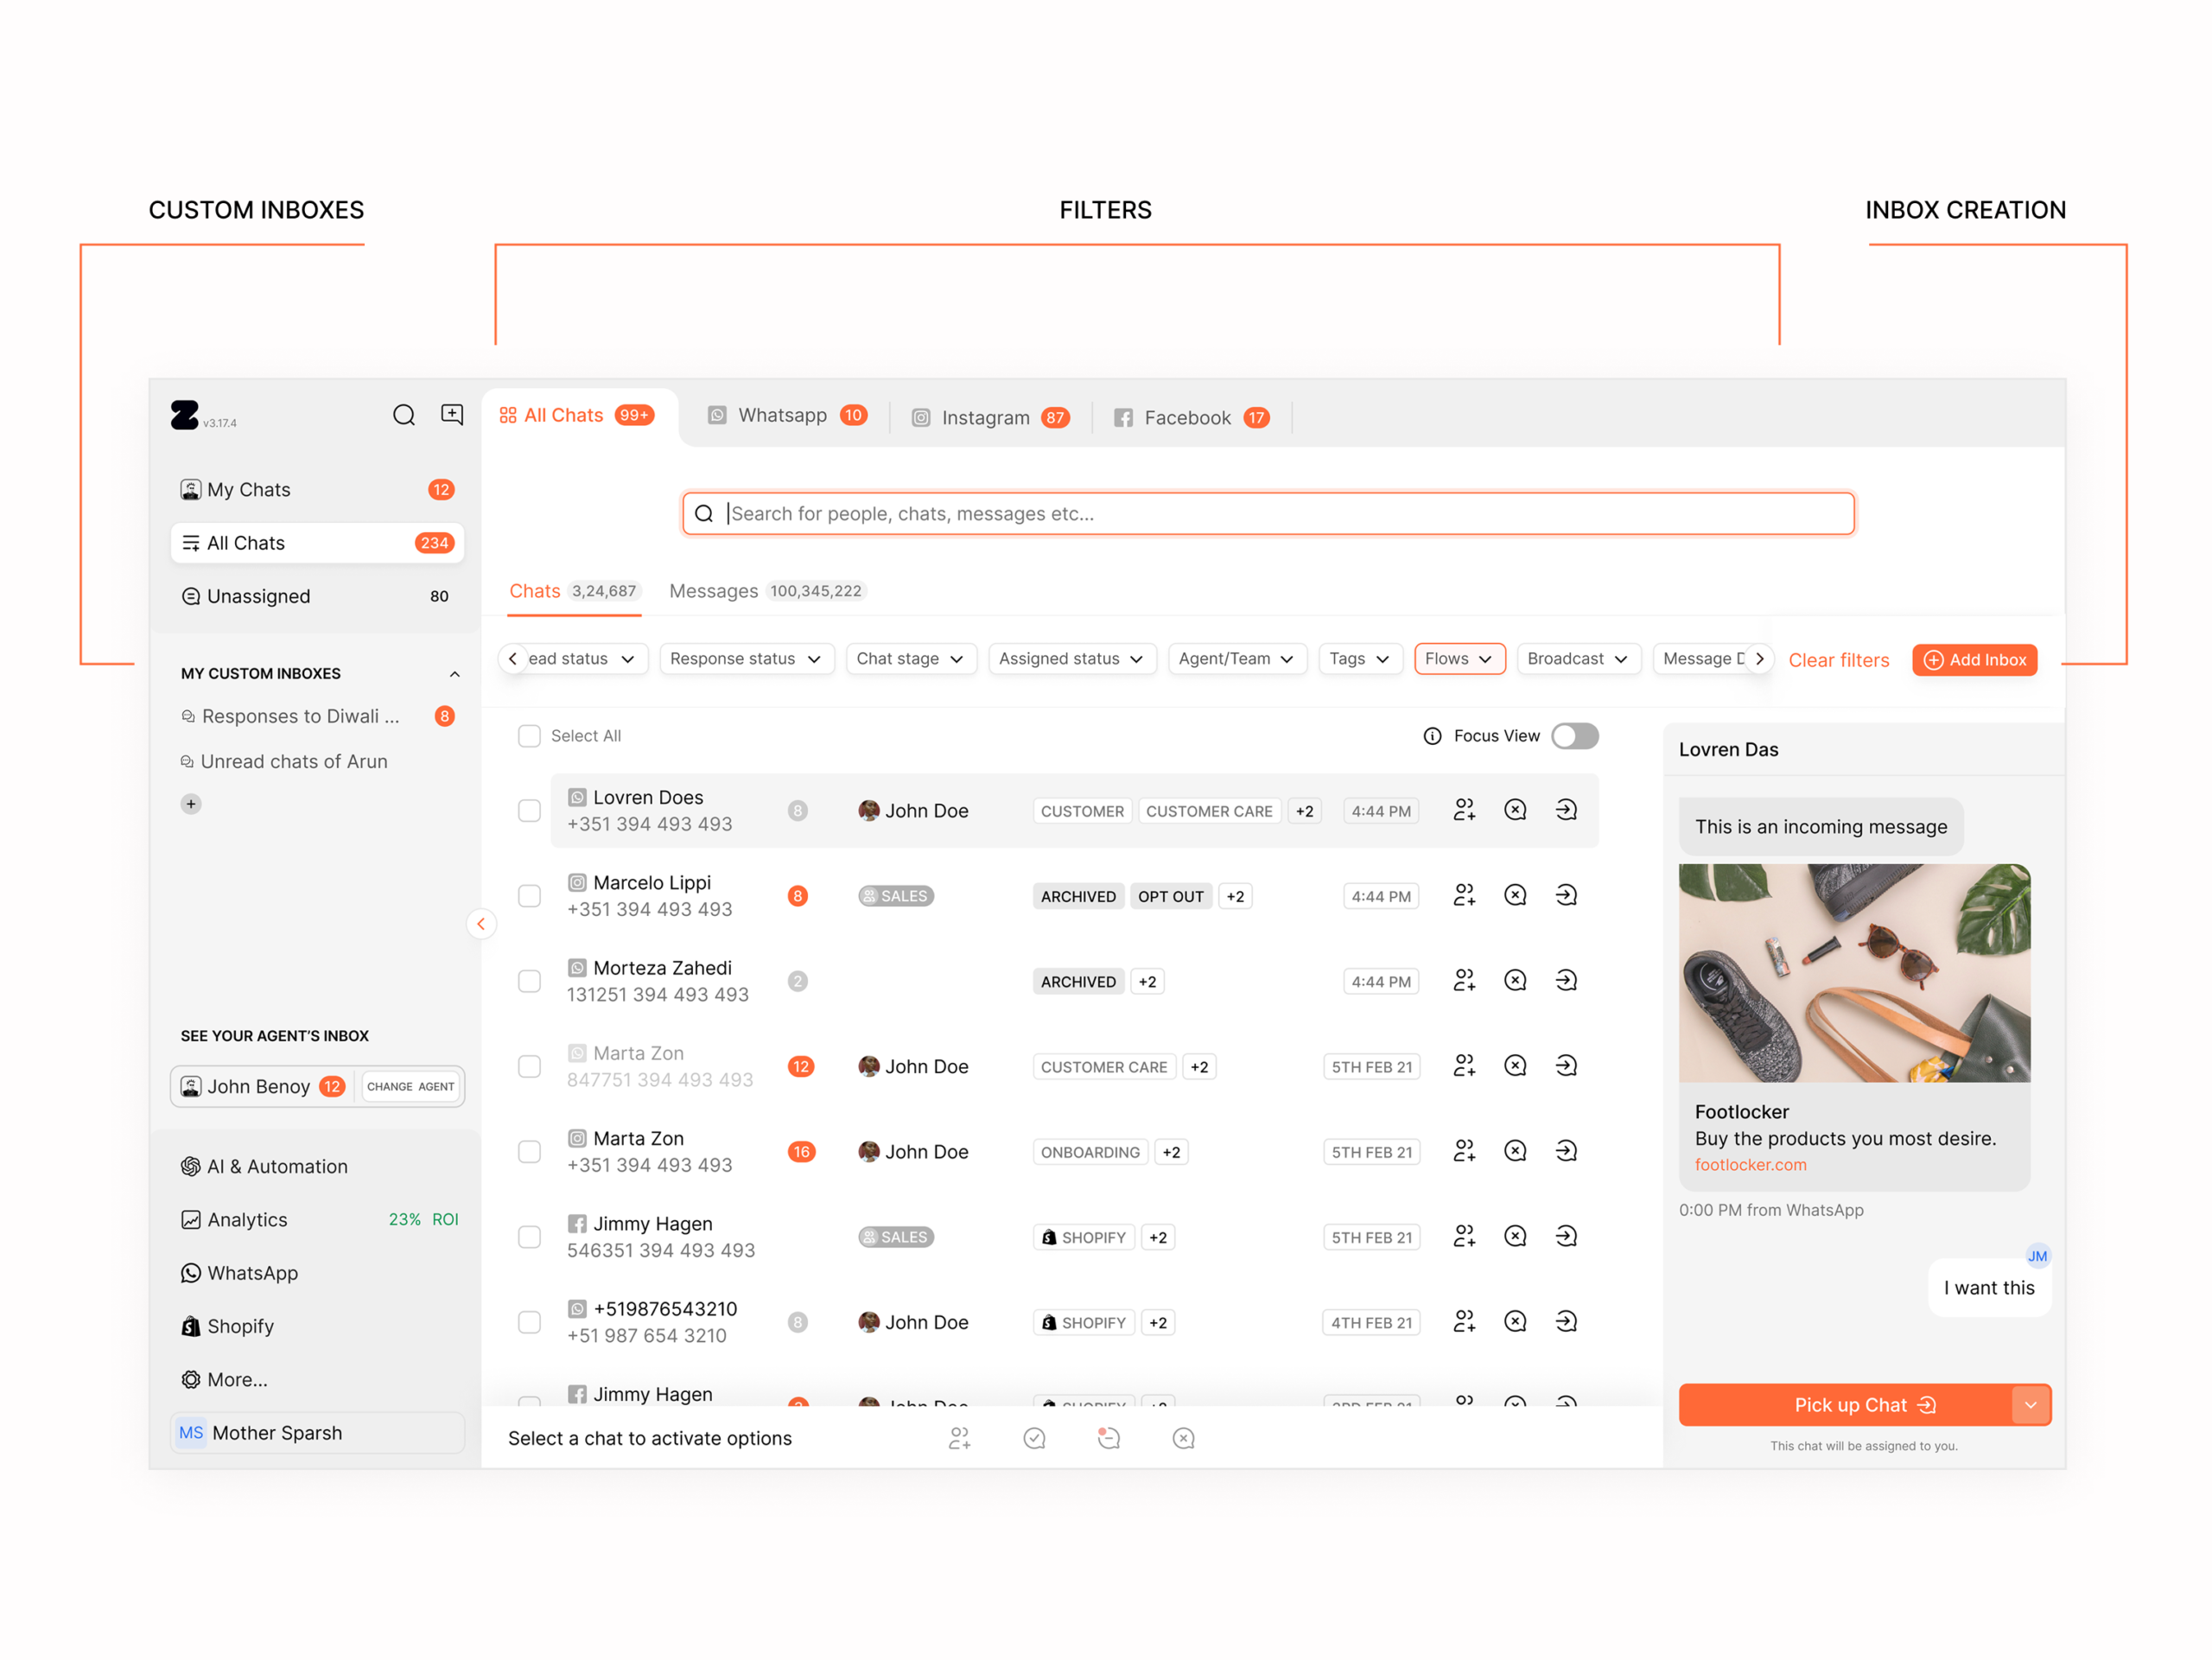The image size is (2212, 1660).
Task: Tick the checkbox on the Lovren Does row
Action: (529, 810)
